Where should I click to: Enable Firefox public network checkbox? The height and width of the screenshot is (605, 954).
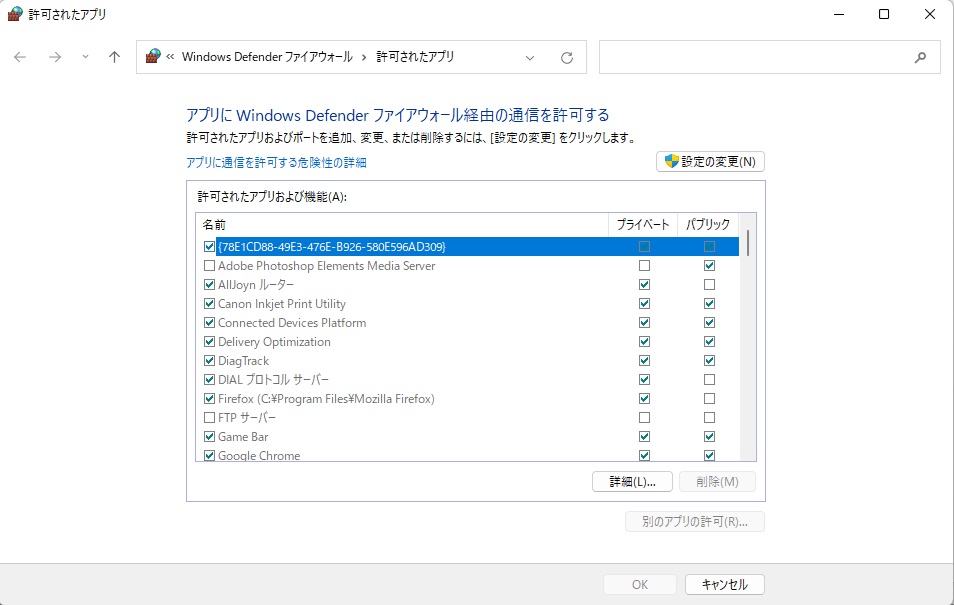709,399
